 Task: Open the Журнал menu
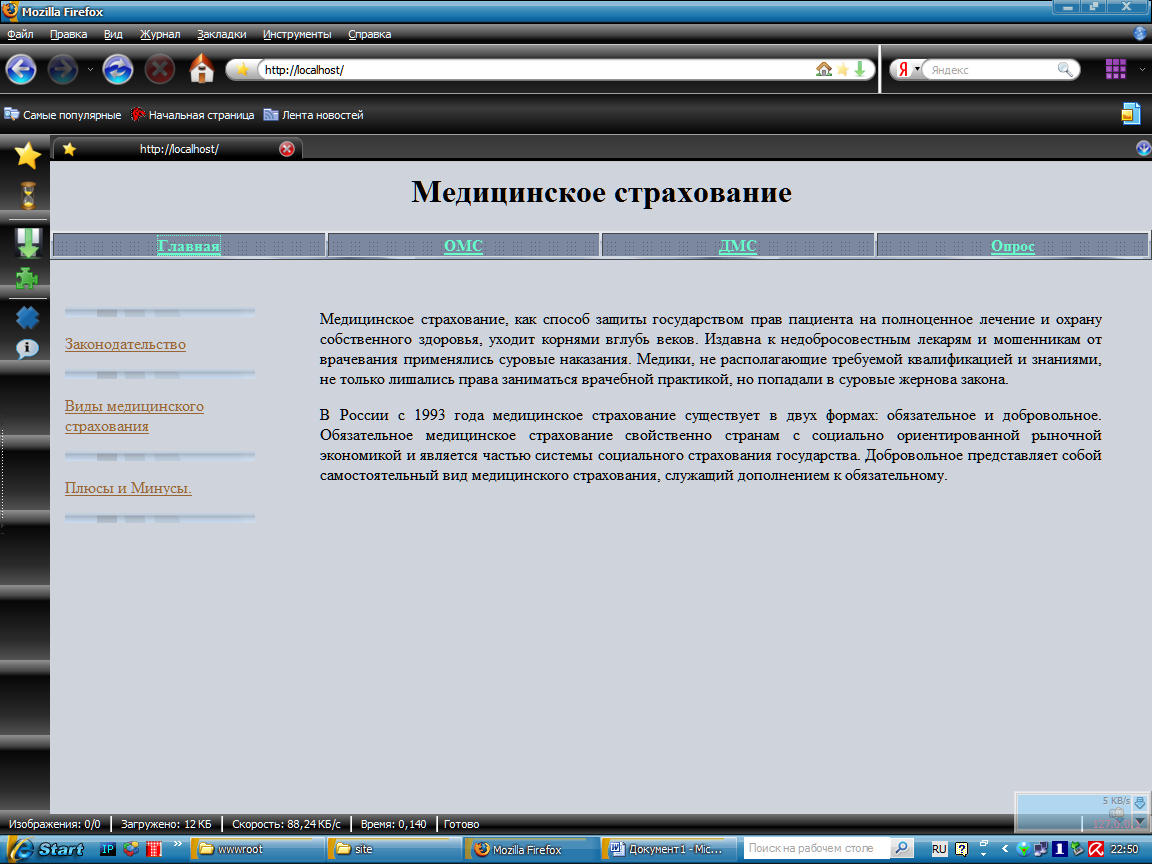tap(160, 34)
